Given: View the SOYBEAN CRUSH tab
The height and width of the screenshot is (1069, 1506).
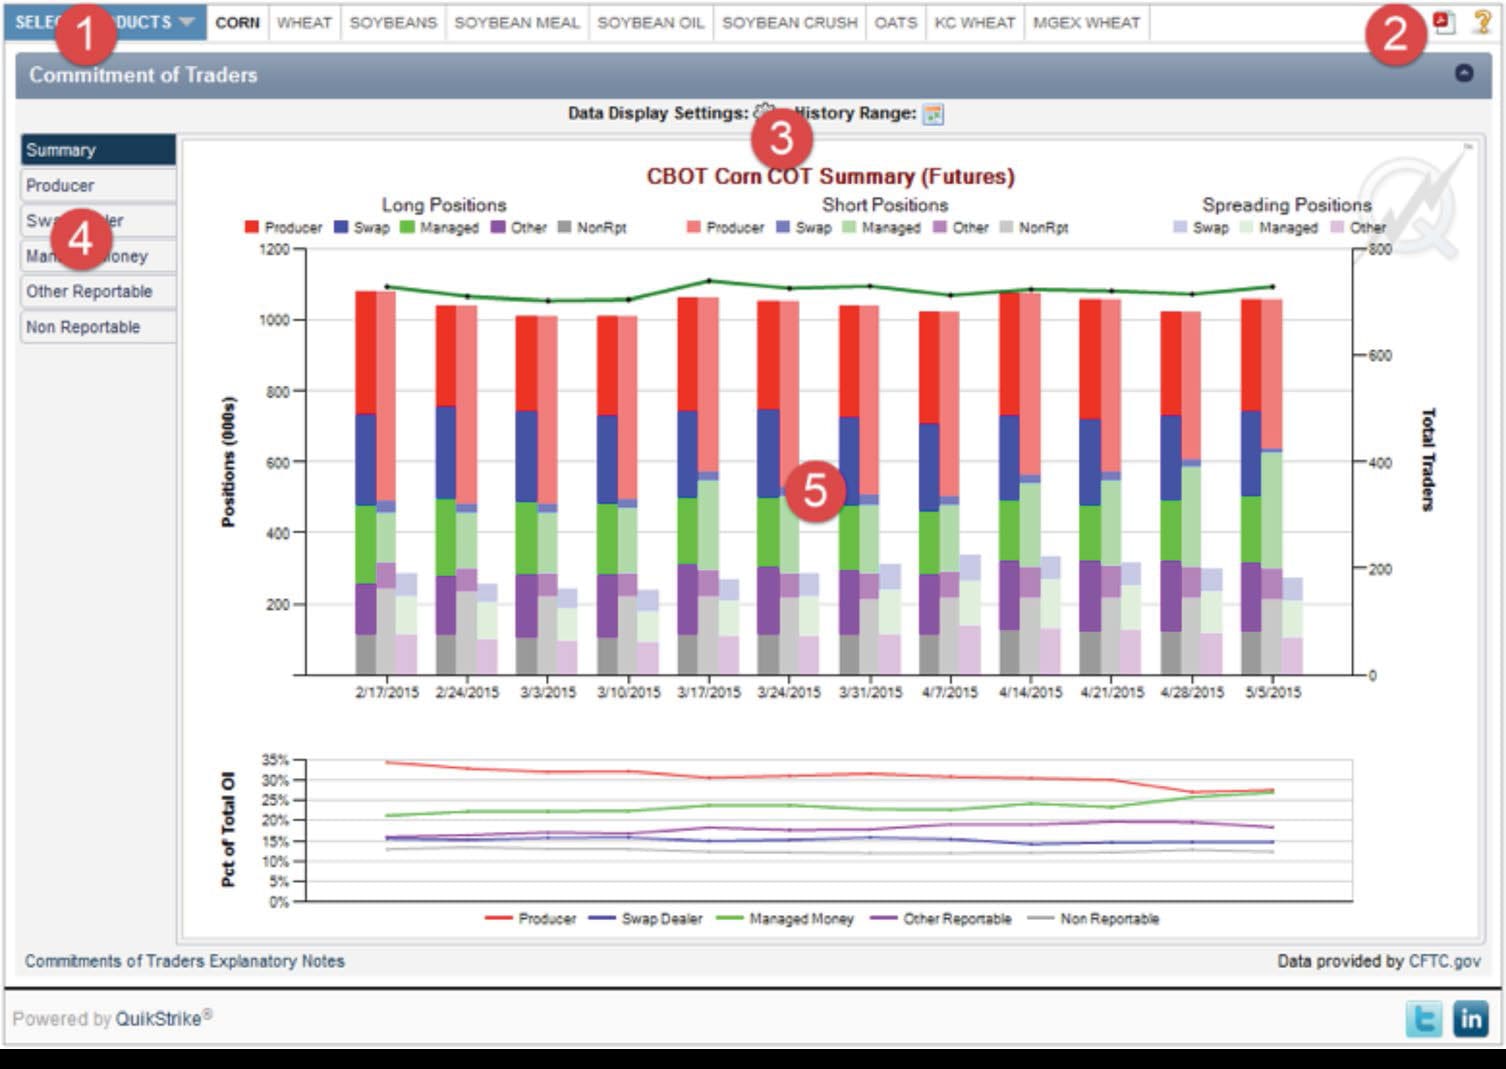Looking at the screenshot, I should click(790, 22).
